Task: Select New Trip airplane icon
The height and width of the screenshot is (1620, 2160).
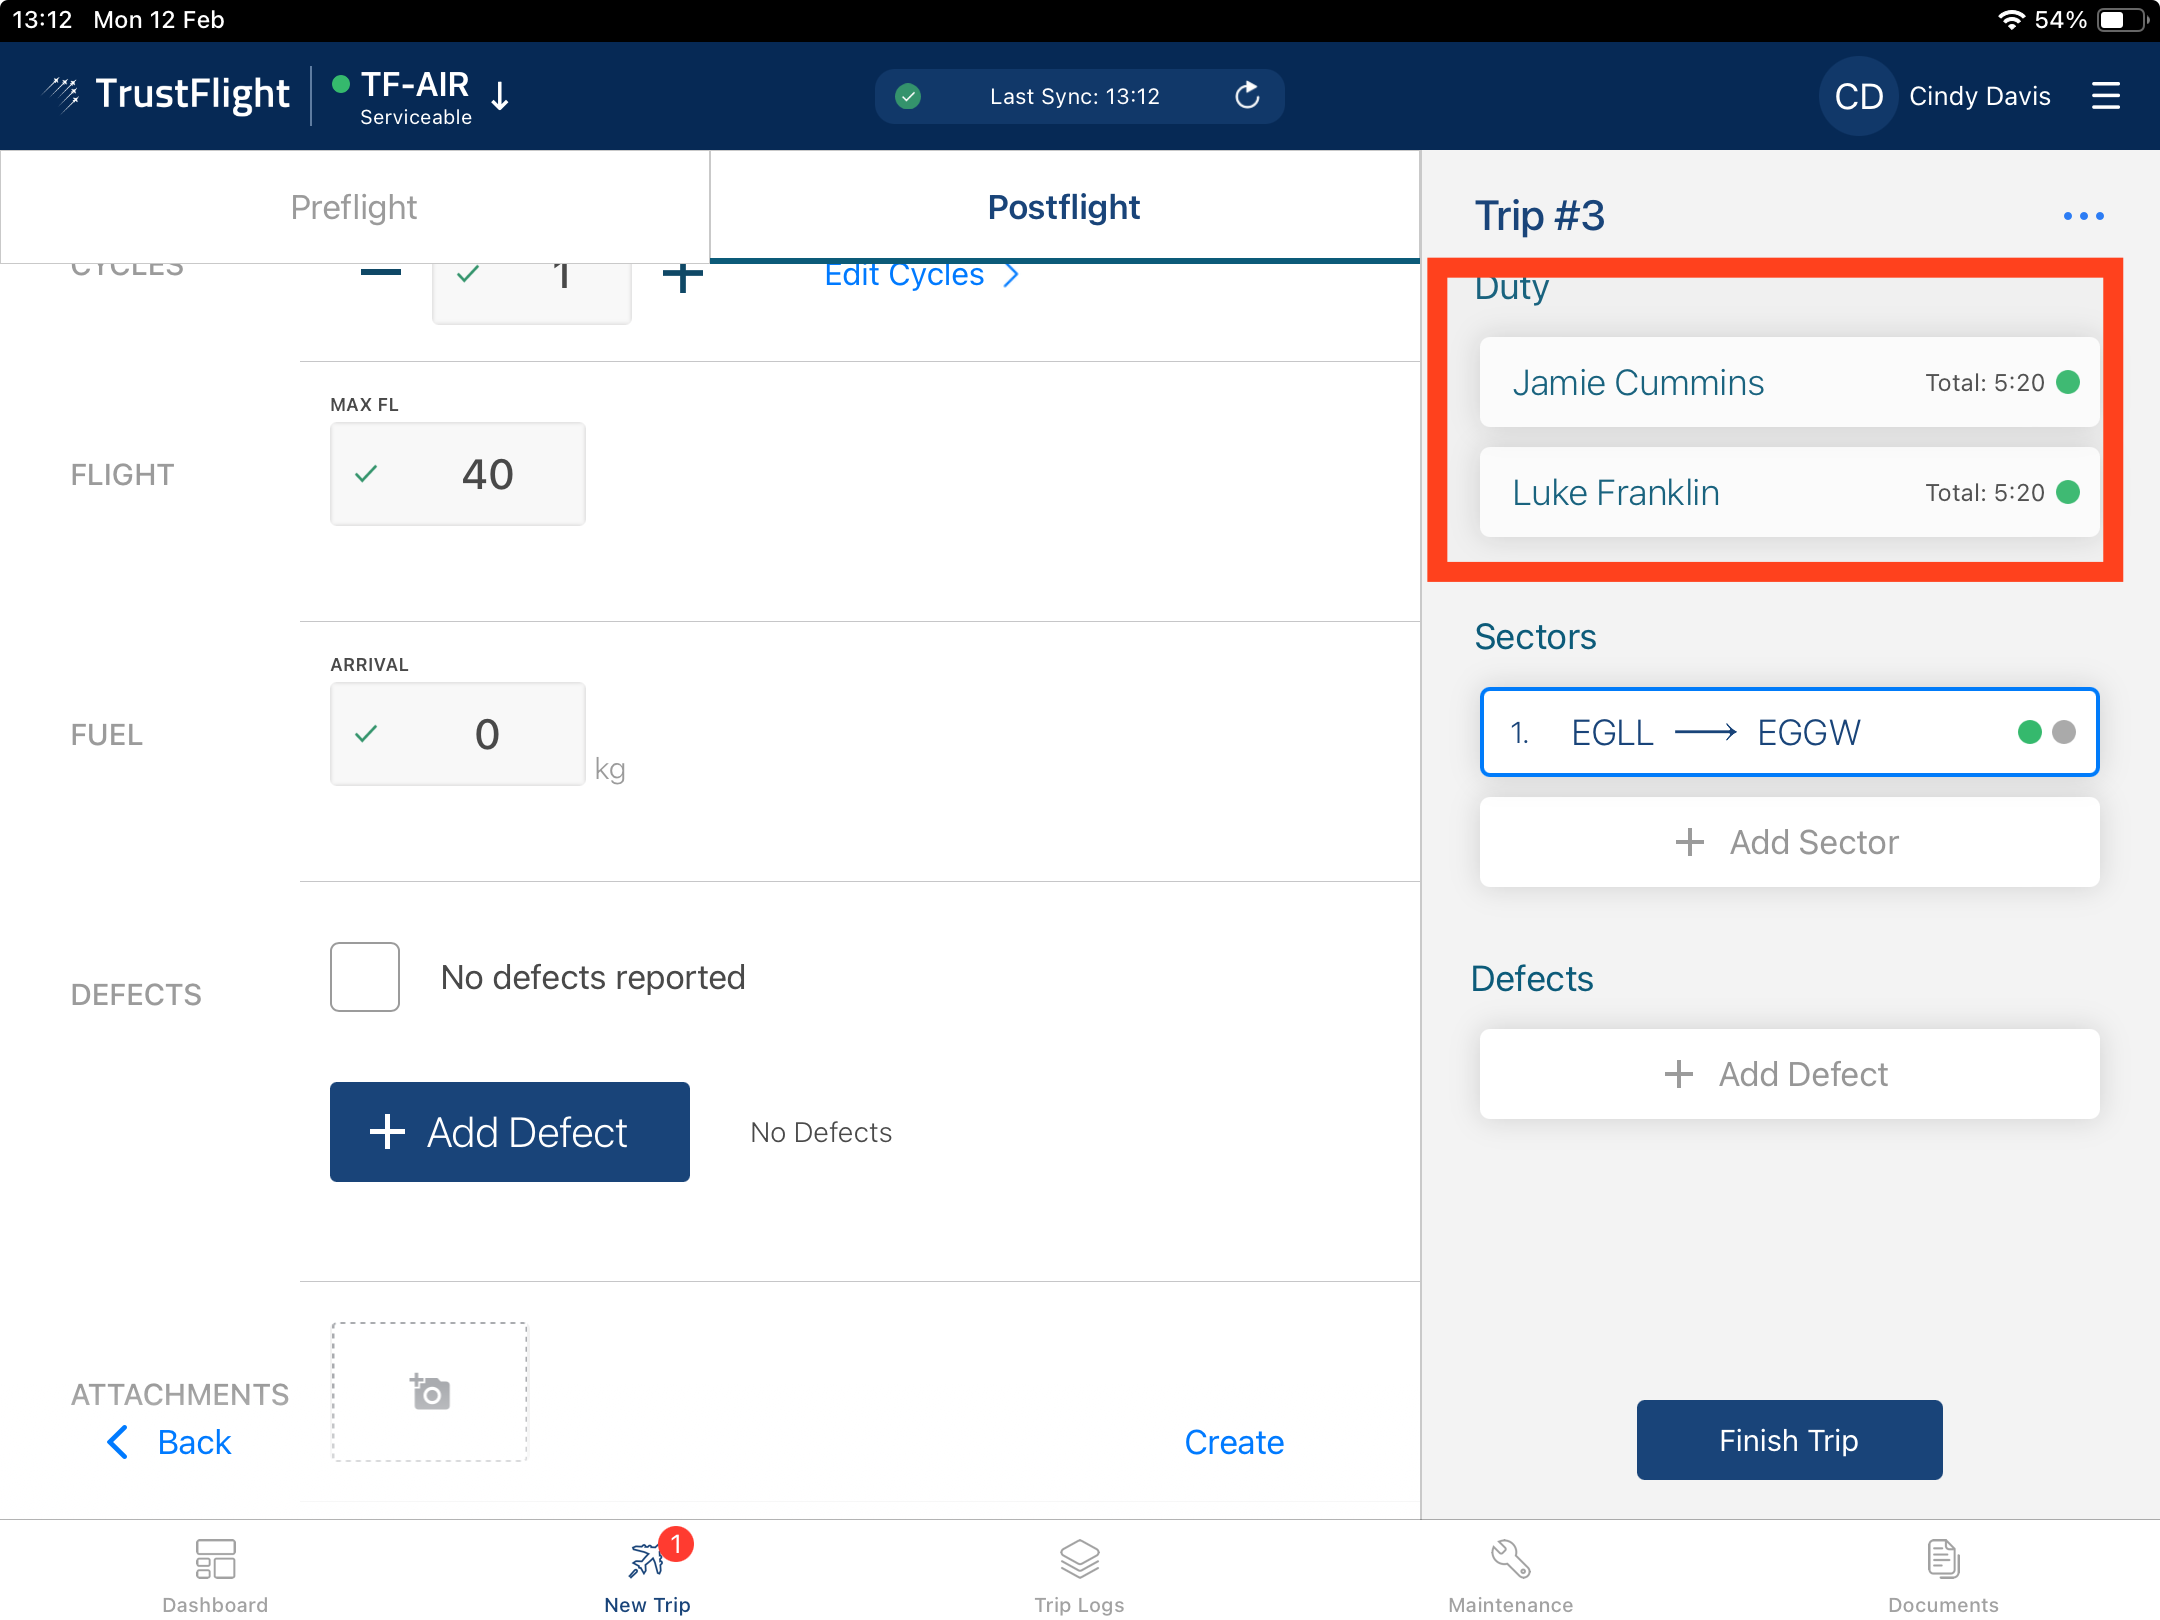Action: tap(647, 1560)
